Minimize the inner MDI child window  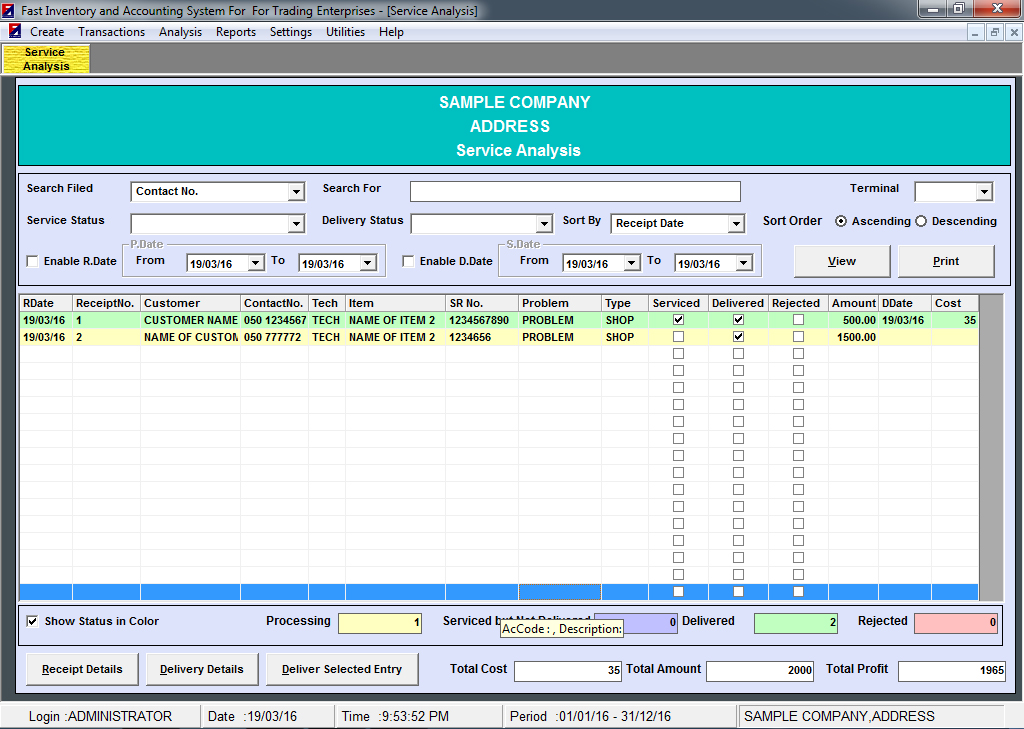976,32
